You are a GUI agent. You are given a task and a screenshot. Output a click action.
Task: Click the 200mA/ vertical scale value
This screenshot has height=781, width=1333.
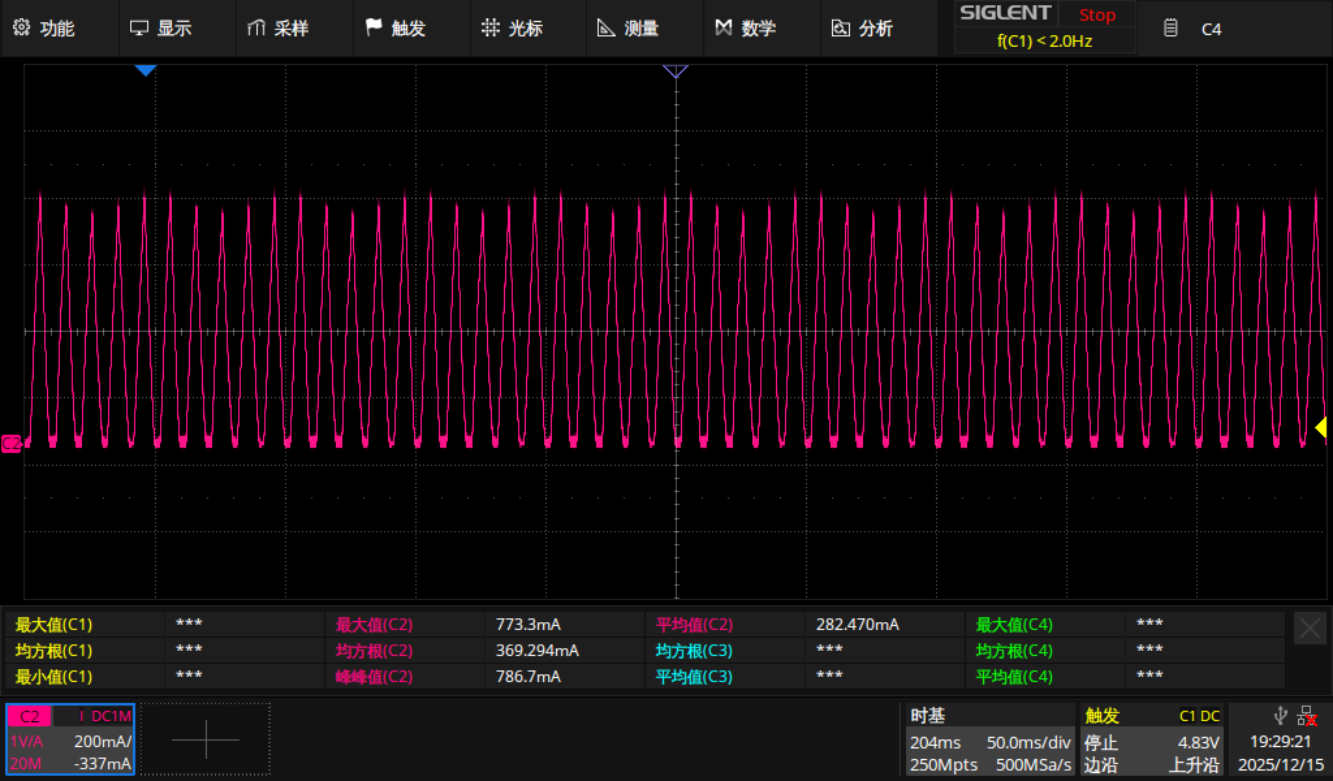(x=102, y=742)
